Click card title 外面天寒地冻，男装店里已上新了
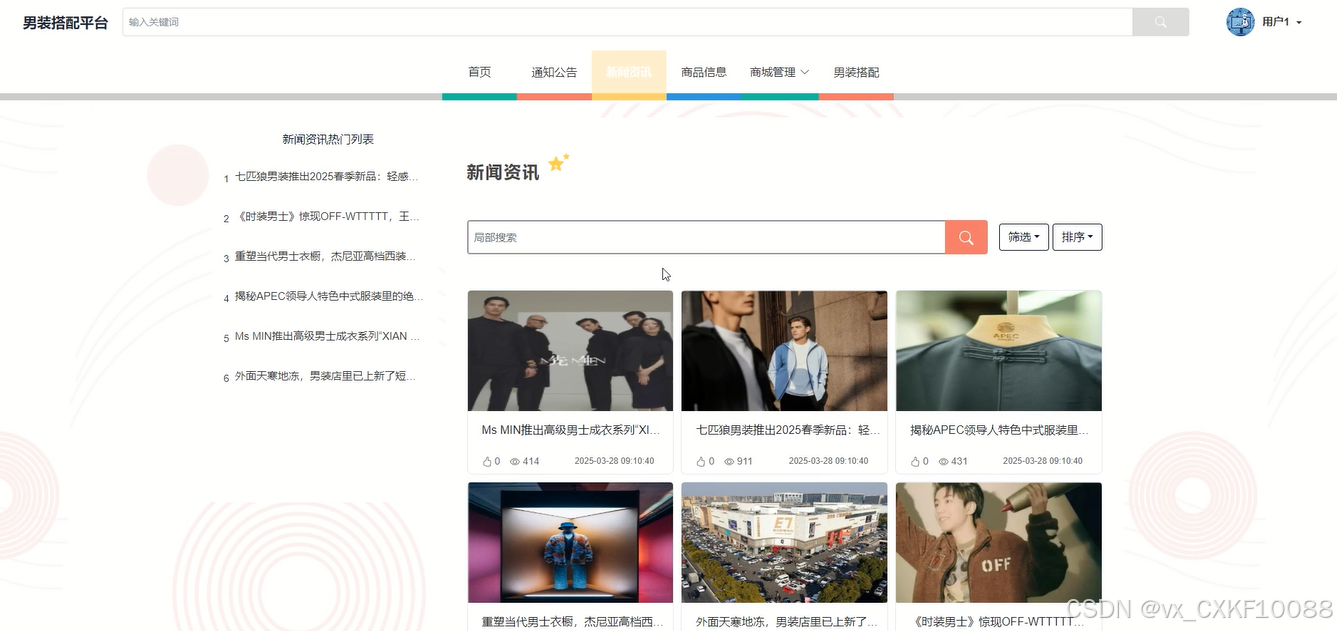This screenshot has height=631, width=1337. 787,622
